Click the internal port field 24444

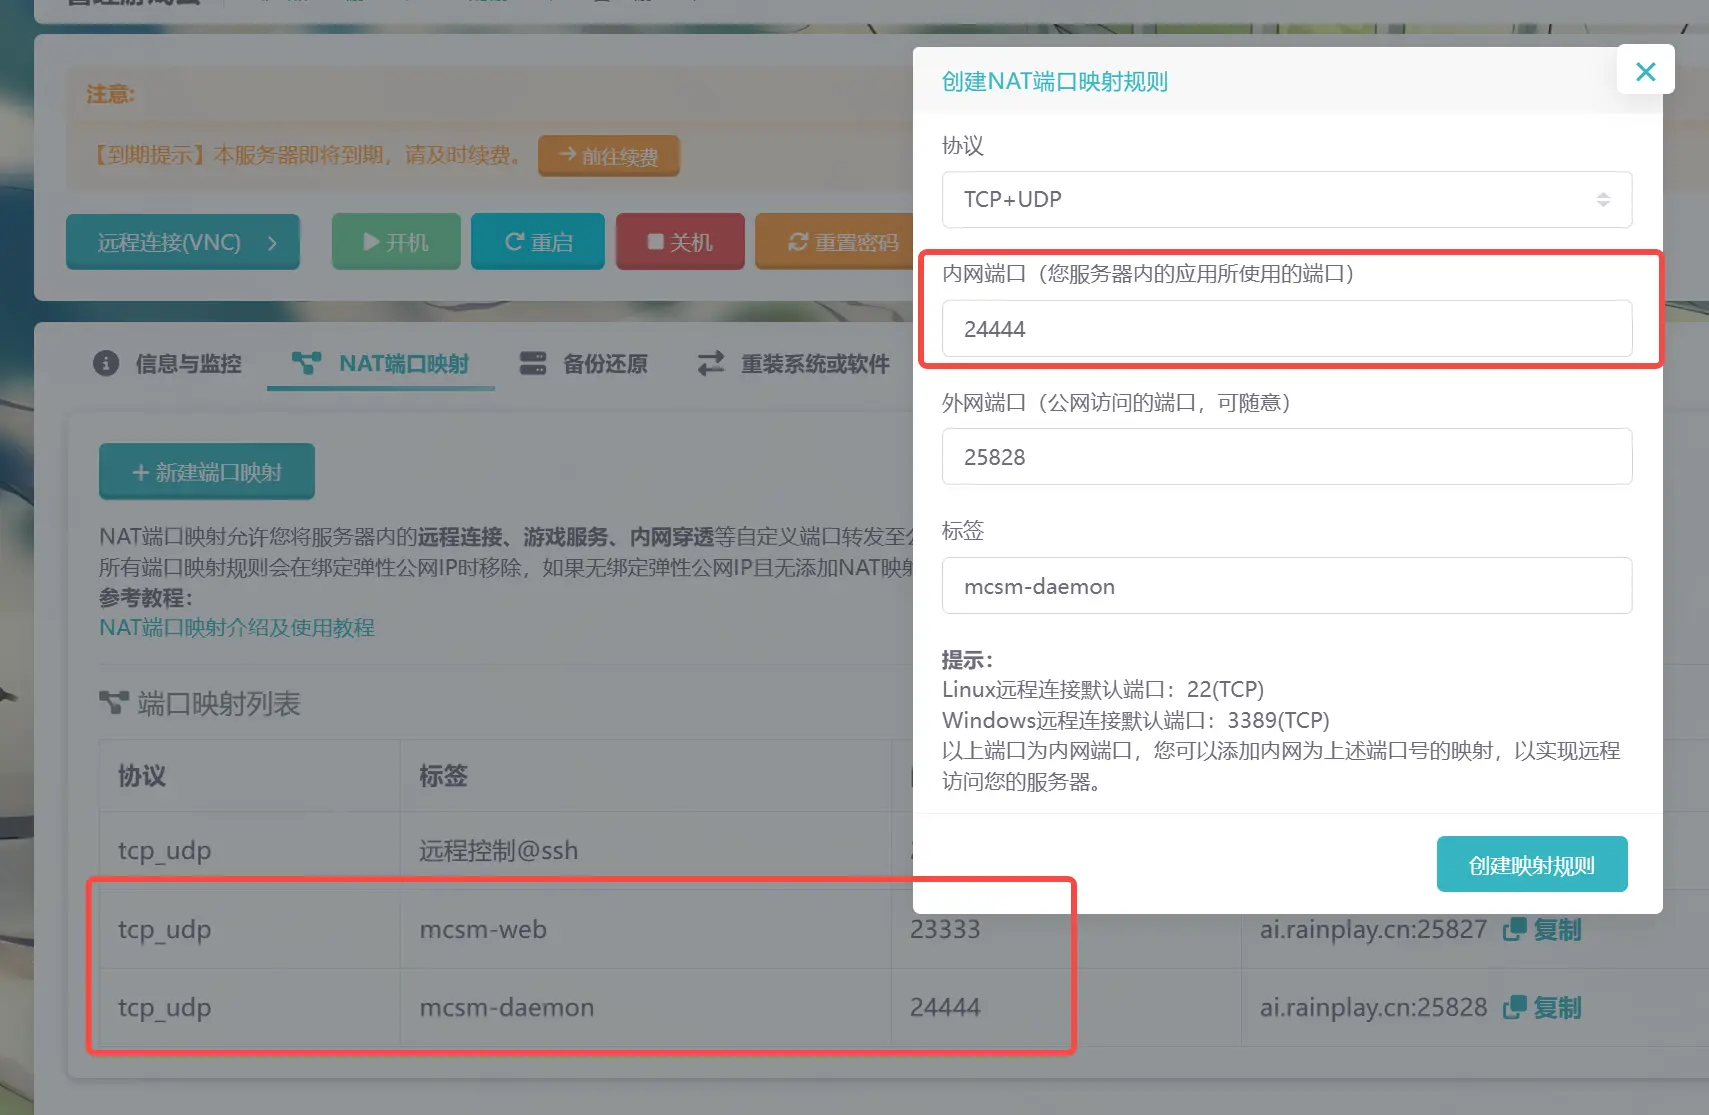1286,328
